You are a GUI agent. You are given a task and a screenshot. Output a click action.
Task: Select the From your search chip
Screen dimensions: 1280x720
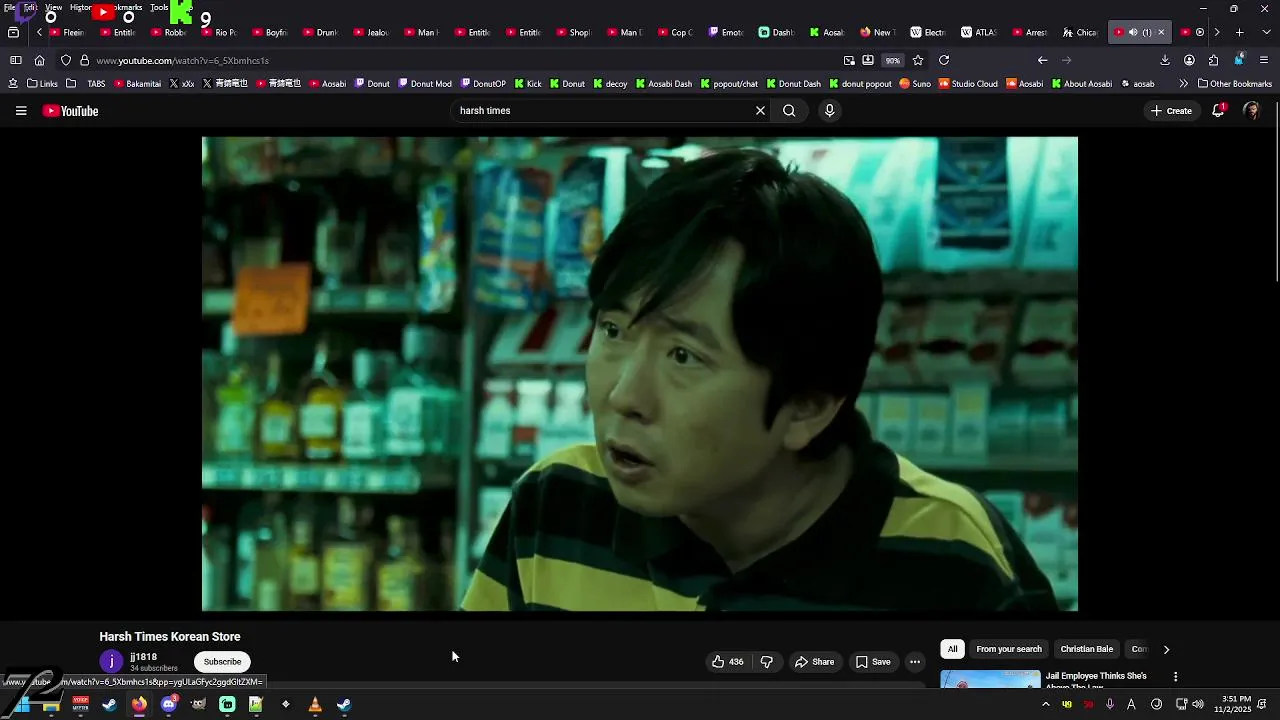(x=1009, y=649)
